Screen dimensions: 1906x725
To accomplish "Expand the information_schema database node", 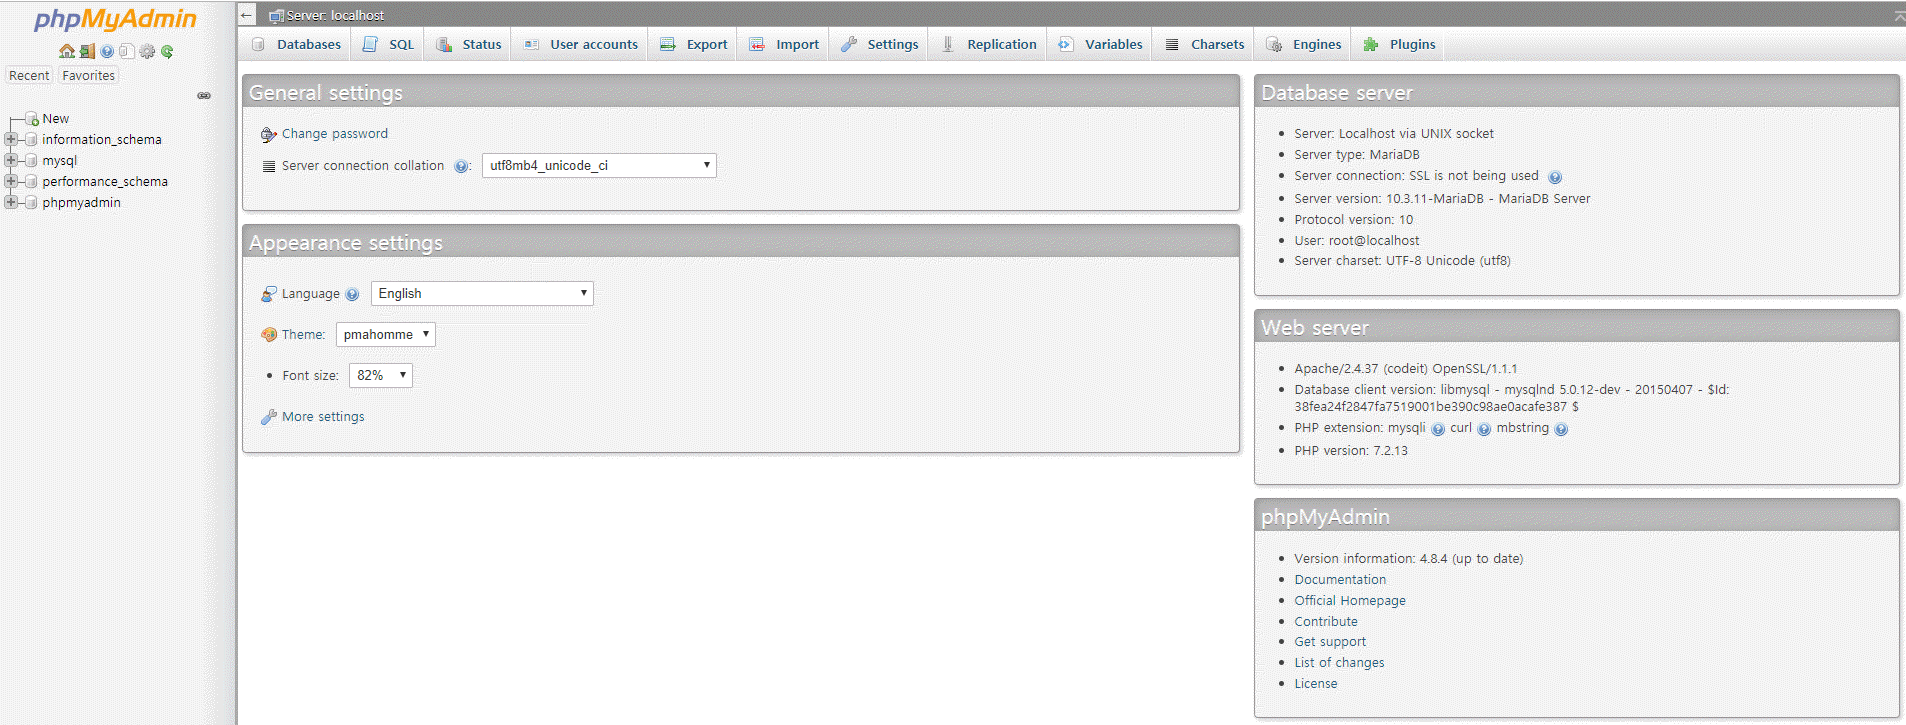I will click(x=11, y=140).
